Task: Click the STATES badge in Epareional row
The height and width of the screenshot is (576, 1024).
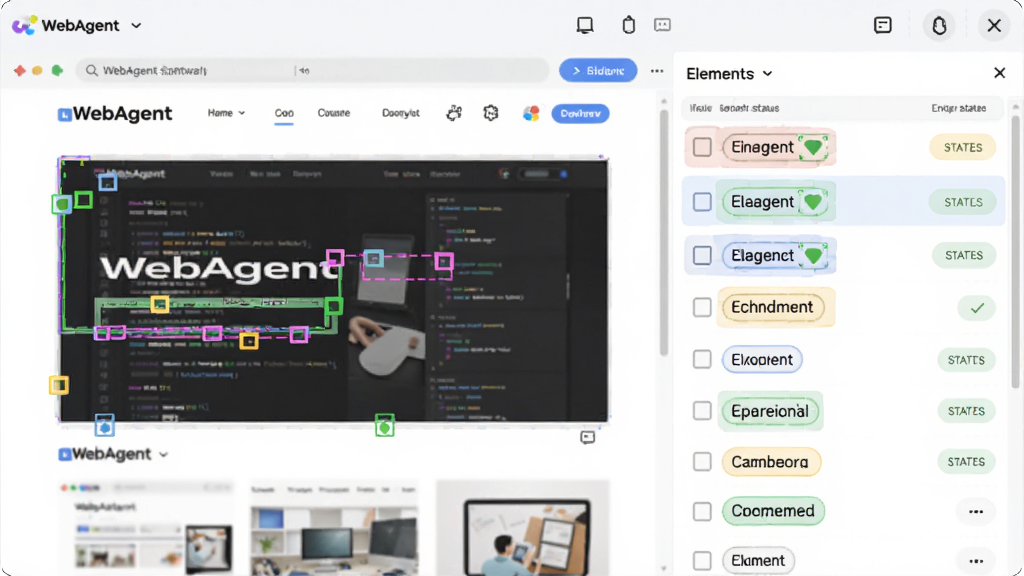Action: 966,411
